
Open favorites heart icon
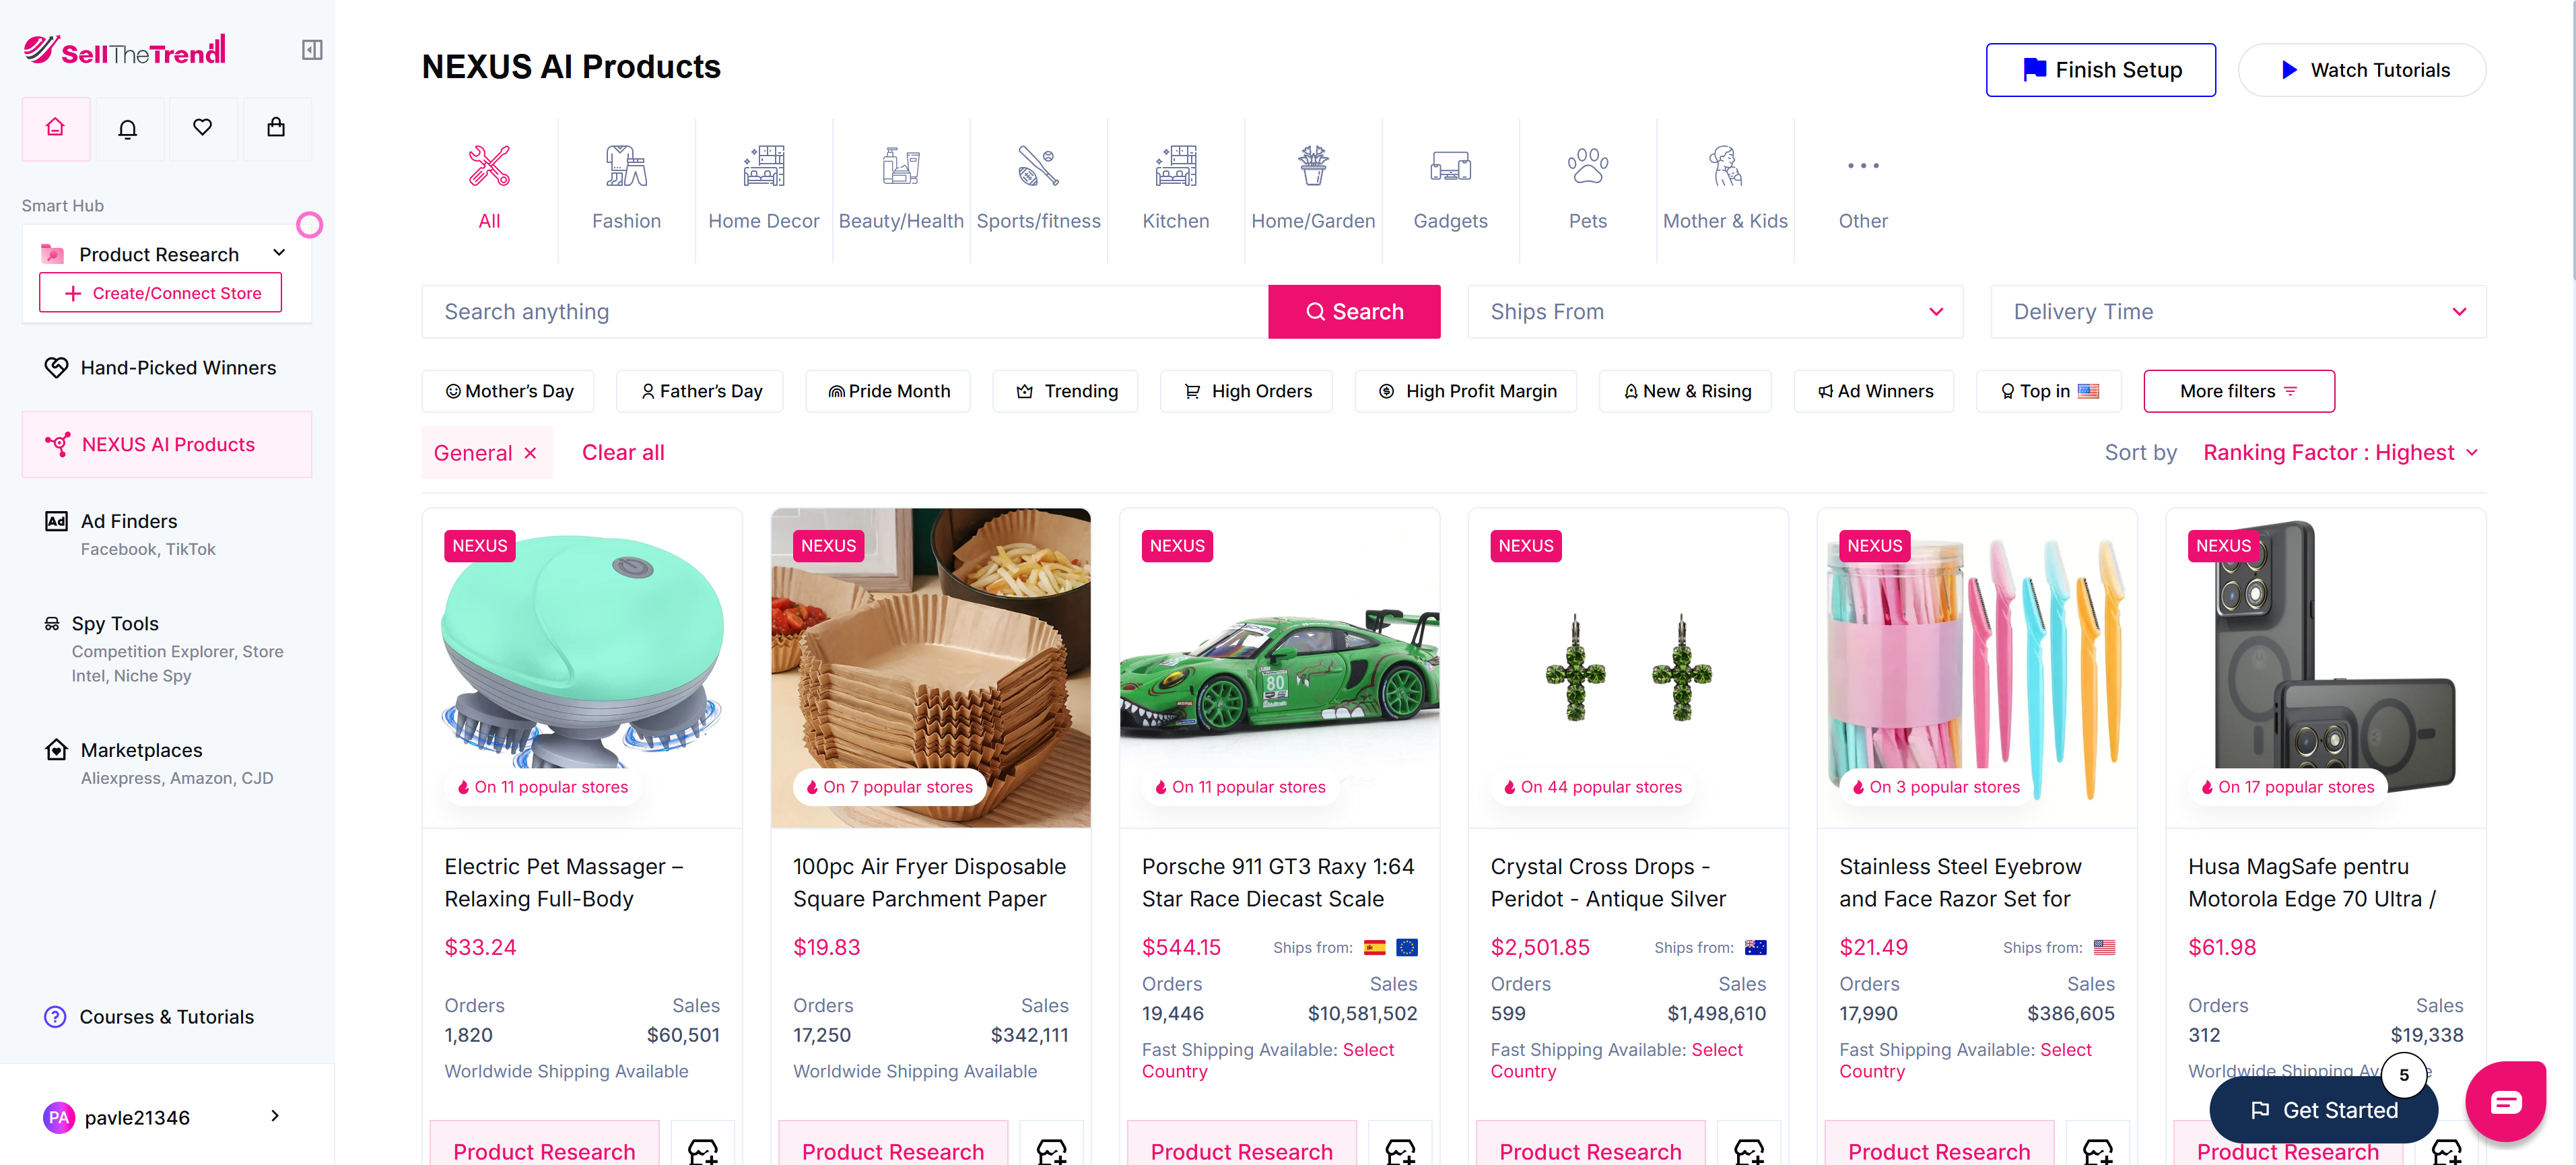pyautogui.click(x=203, y=128)
